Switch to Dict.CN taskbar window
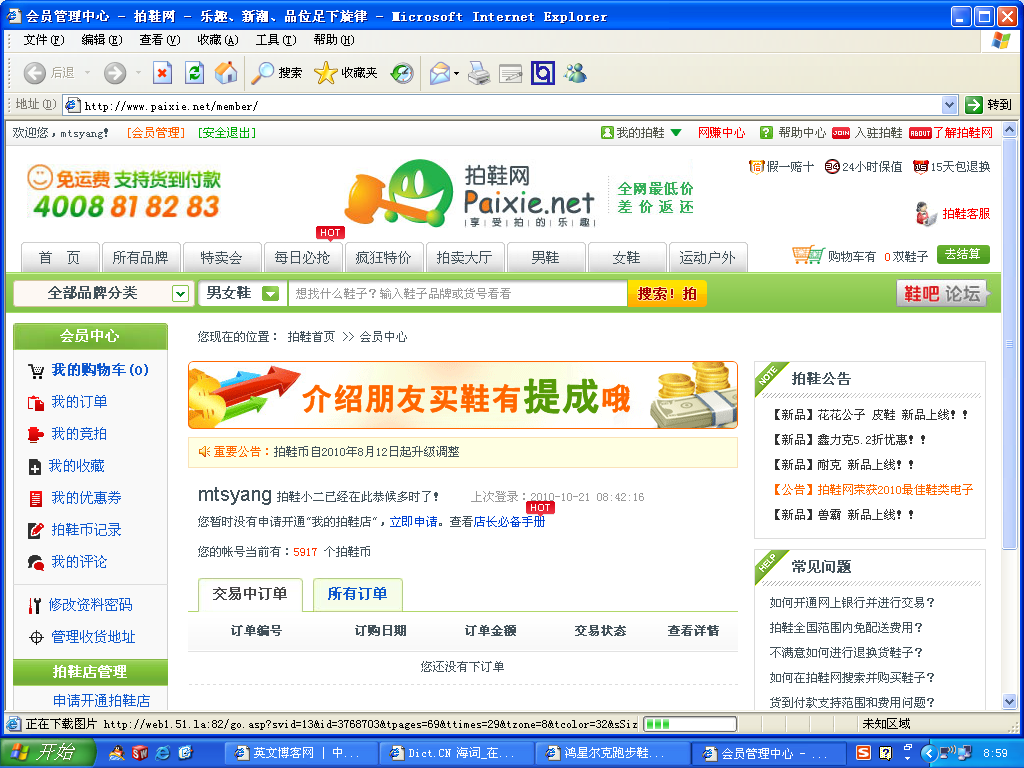 coord(456,753)
